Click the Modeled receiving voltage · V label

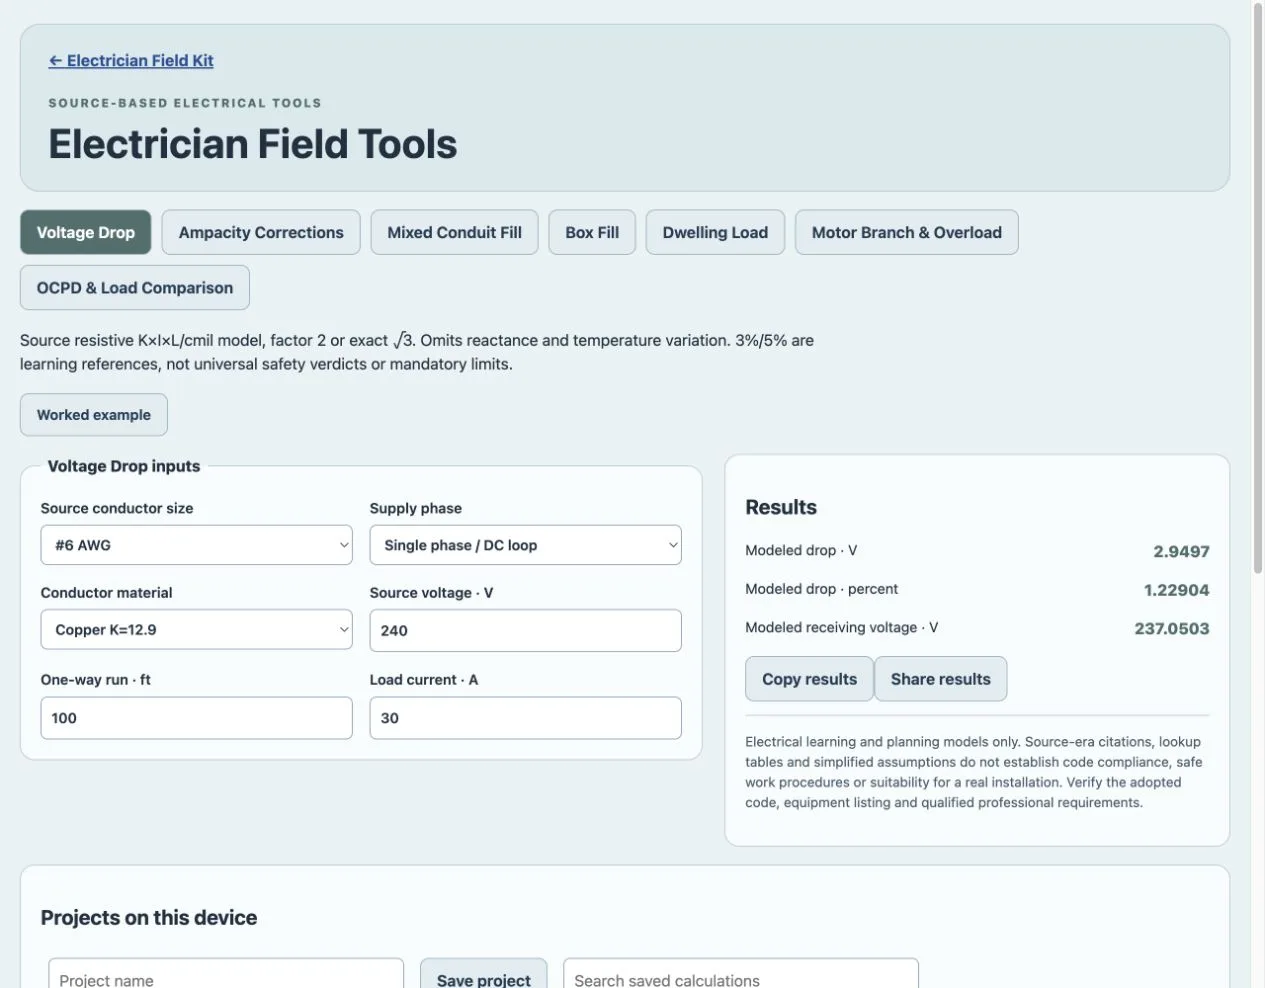[x=841, y=627]
